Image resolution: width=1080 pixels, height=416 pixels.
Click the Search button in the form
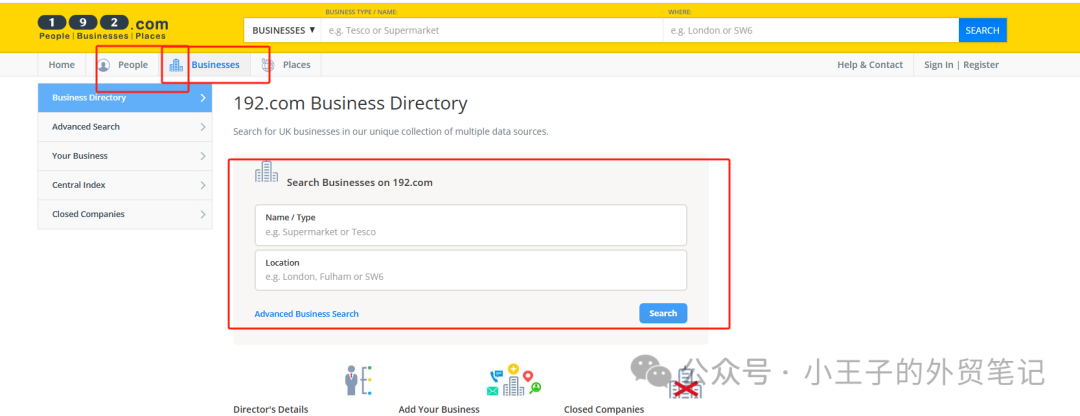(x=663, y=313)
